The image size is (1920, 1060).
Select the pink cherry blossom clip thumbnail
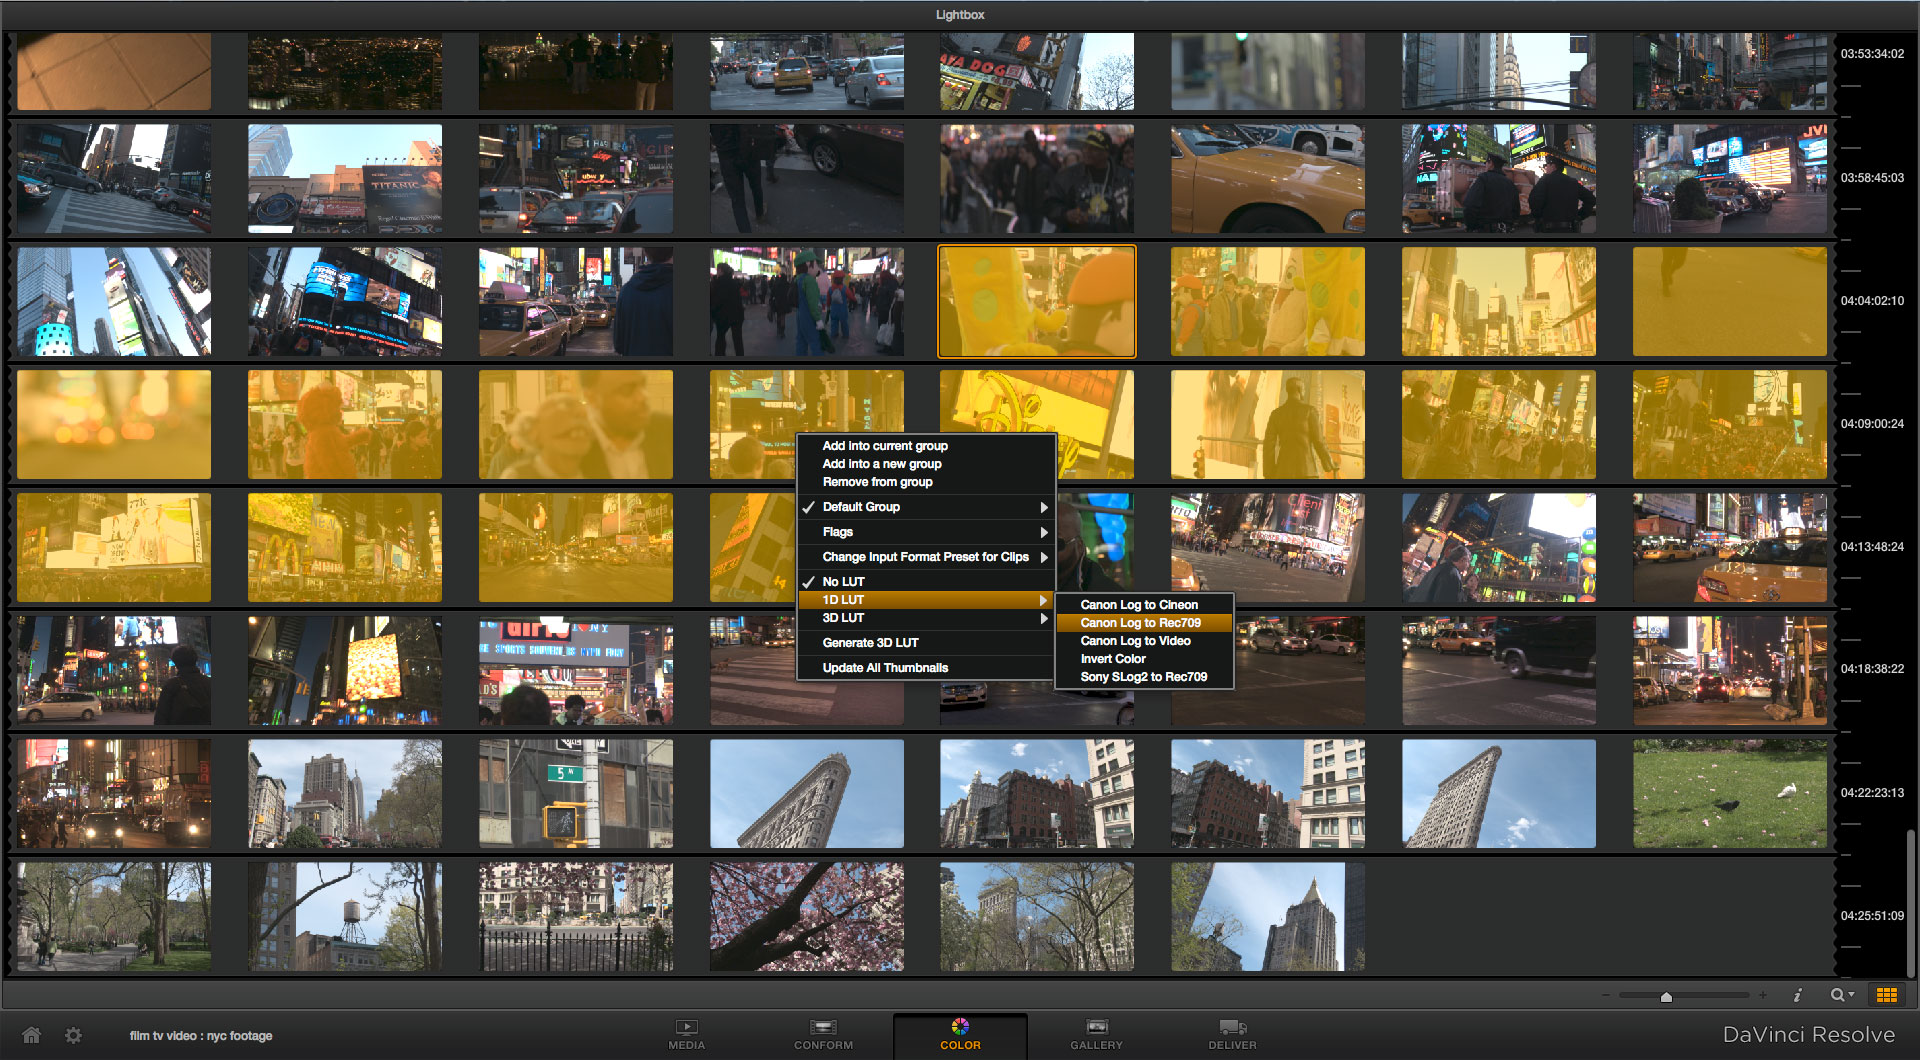point(806,917)
